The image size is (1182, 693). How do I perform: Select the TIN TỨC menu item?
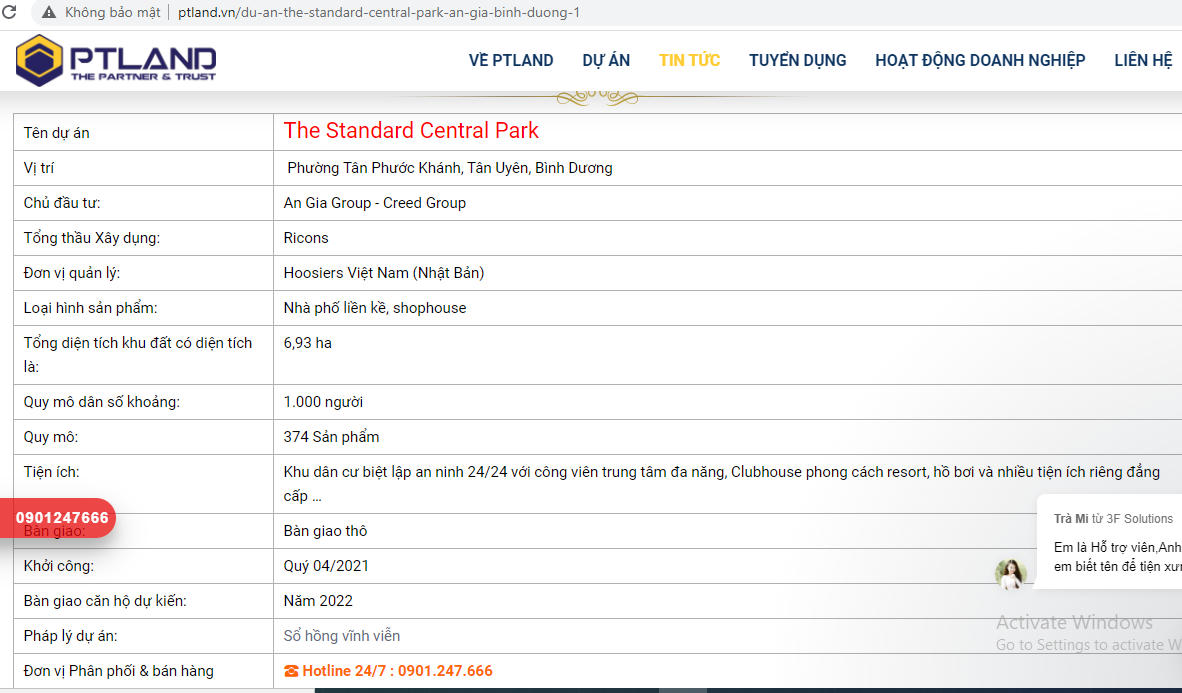pos(689,60)
